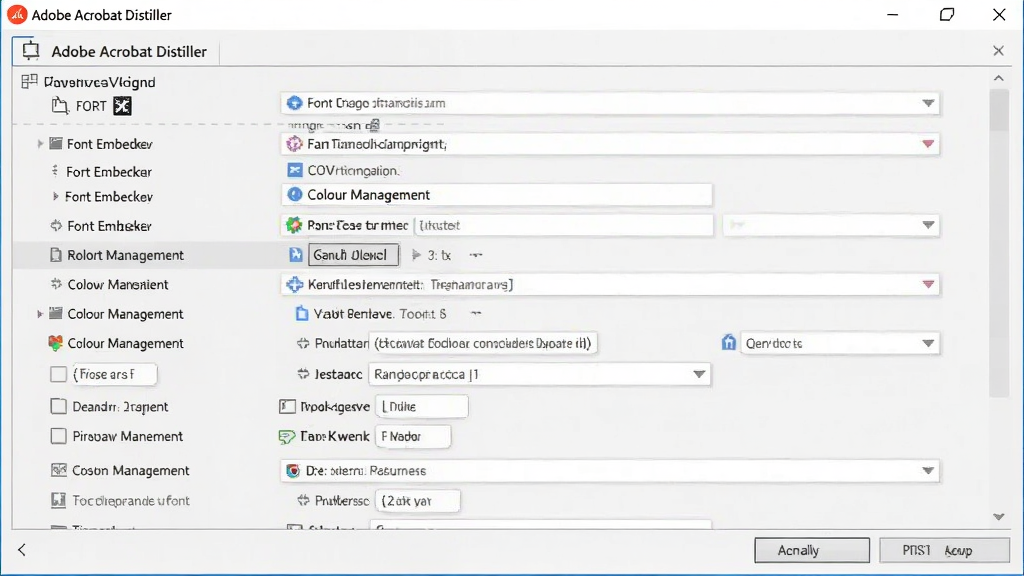Select the Cosón Management item
This screenshot has width=1024, height=576.
click(x=131, y=470)
